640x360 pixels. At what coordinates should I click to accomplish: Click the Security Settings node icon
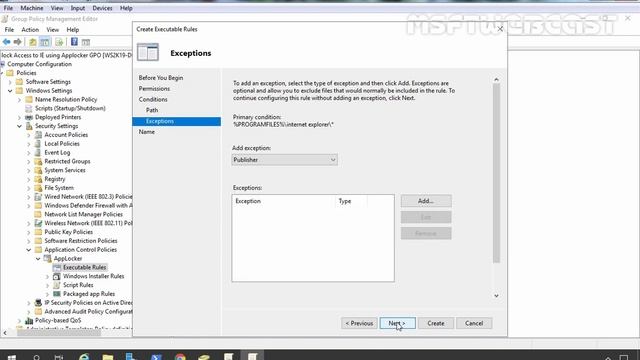pos(29,126)
